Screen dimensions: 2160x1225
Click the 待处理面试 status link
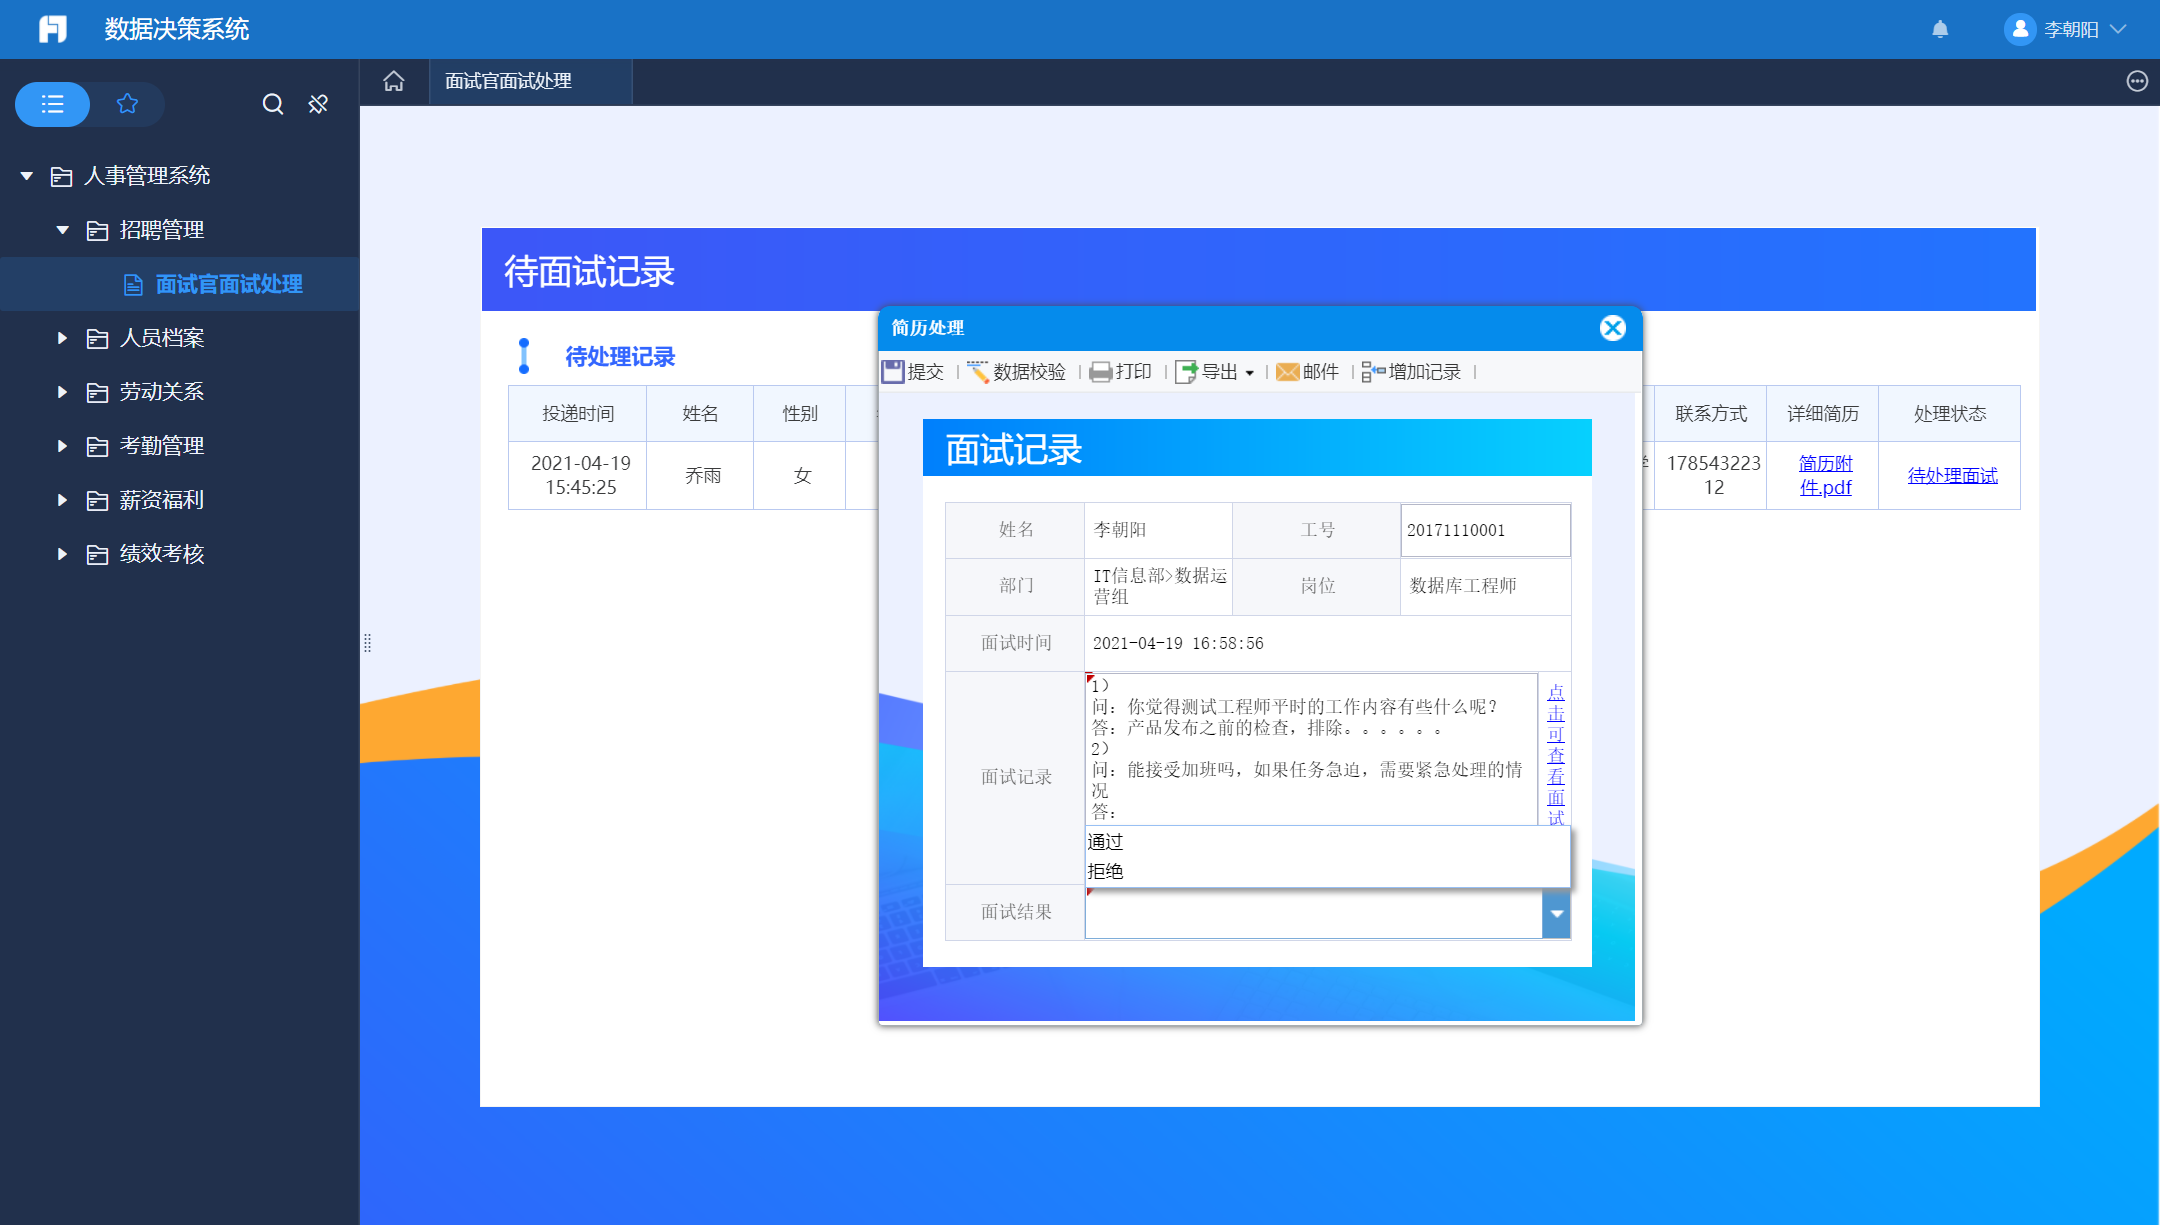1950,475
